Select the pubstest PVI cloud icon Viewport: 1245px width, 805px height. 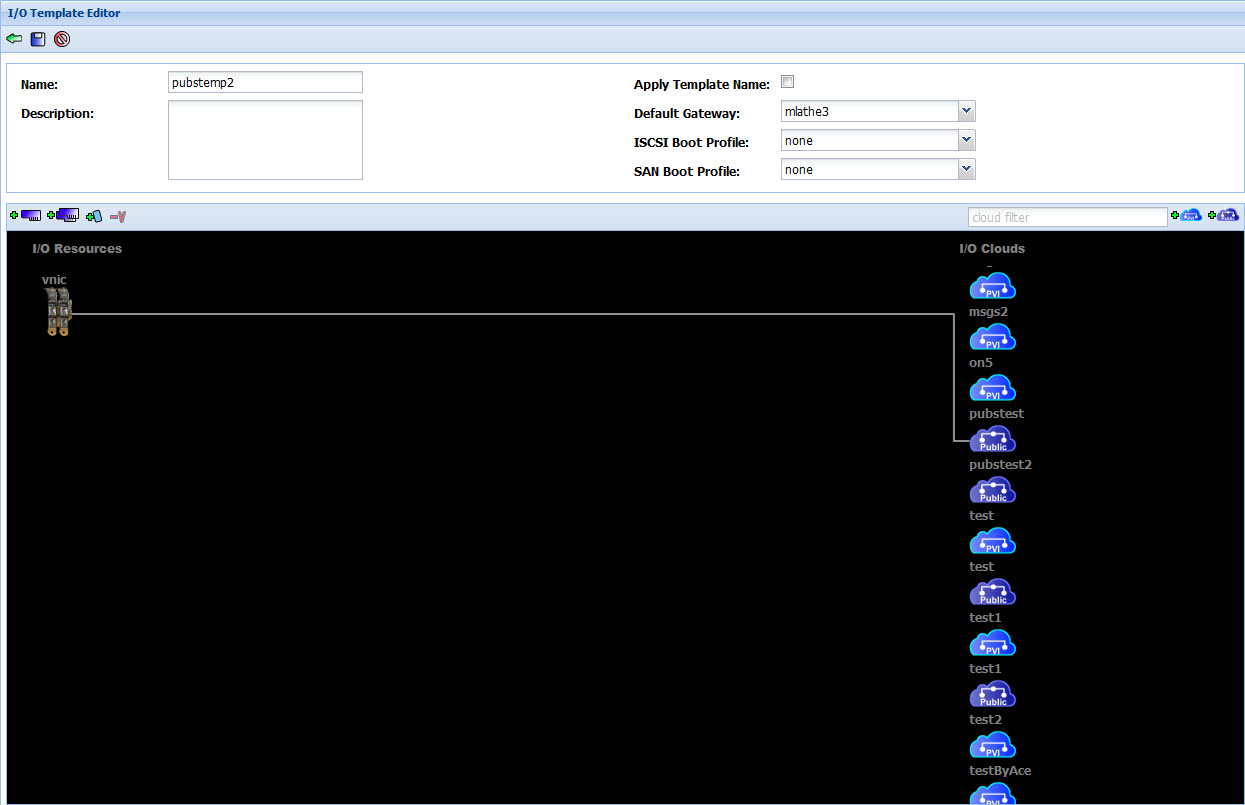(x=992, y=389)
